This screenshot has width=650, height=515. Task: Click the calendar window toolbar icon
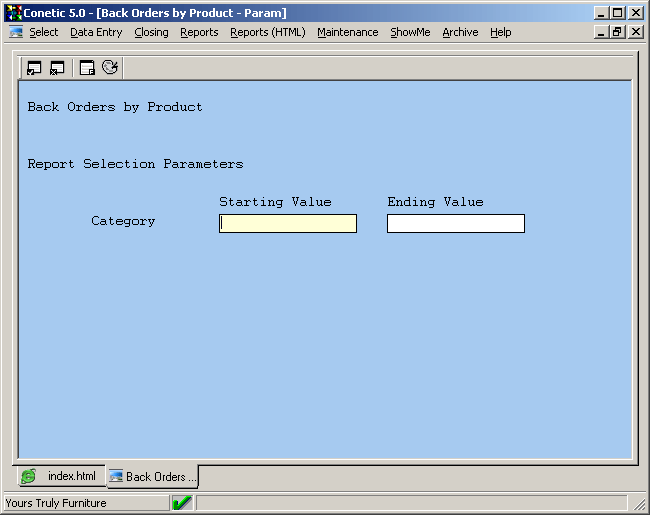pos(87,68)
